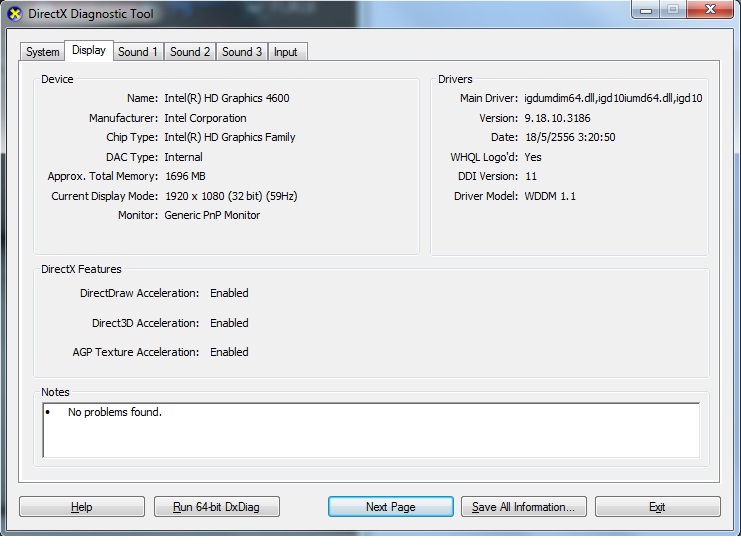This screenshot has height=553, width=741.
Task: Close the DirectX Diagnostic Tool window
Action: tap(710, 9)
